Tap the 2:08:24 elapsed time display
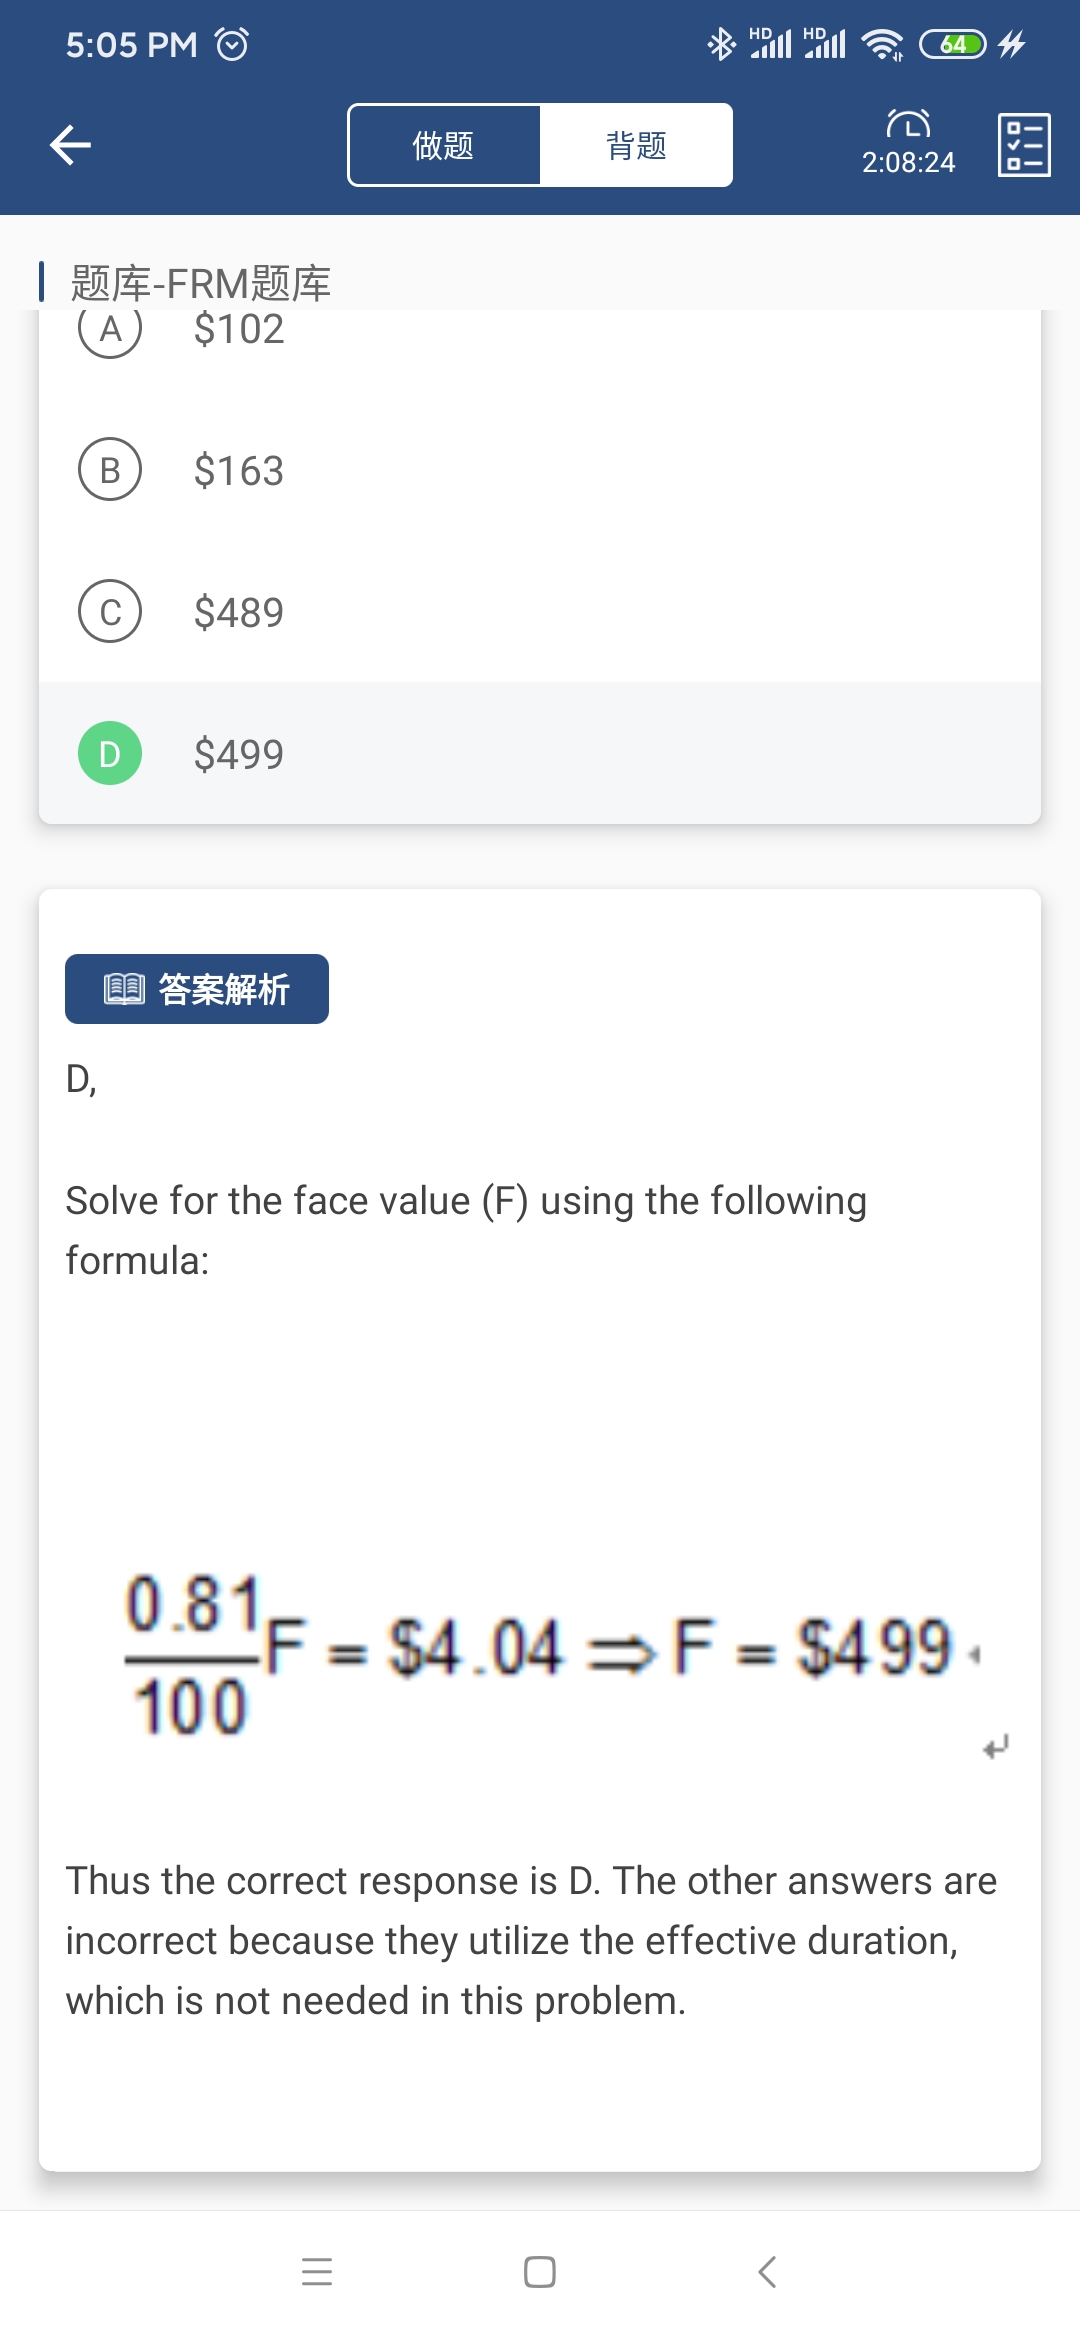This screenshot has height=2340, width=1080. 908,162
